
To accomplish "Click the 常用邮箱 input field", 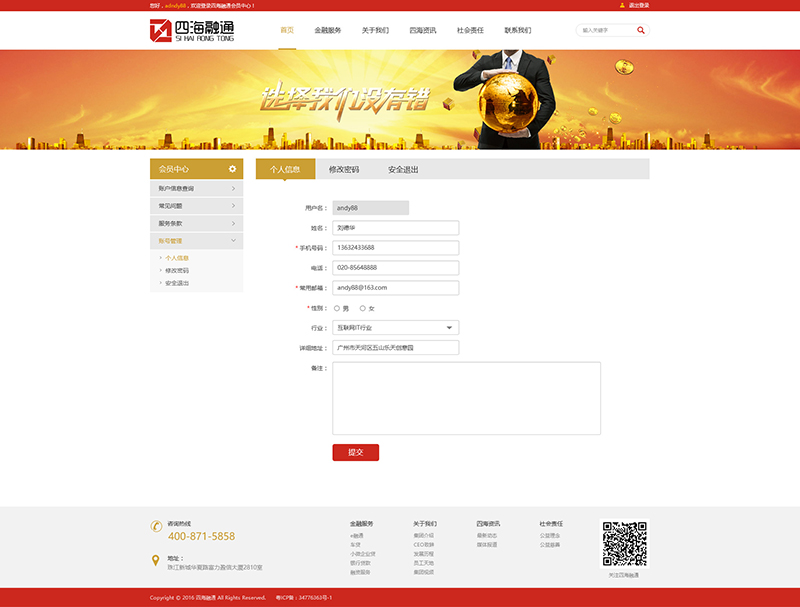I will [x=395, y=288].
